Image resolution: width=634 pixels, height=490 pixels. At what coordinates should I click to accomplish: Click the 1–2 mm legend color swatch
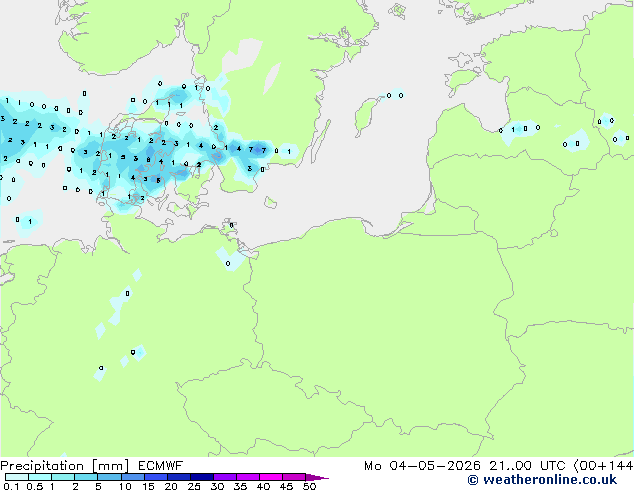pyautogui.click(x=63, y=477)
